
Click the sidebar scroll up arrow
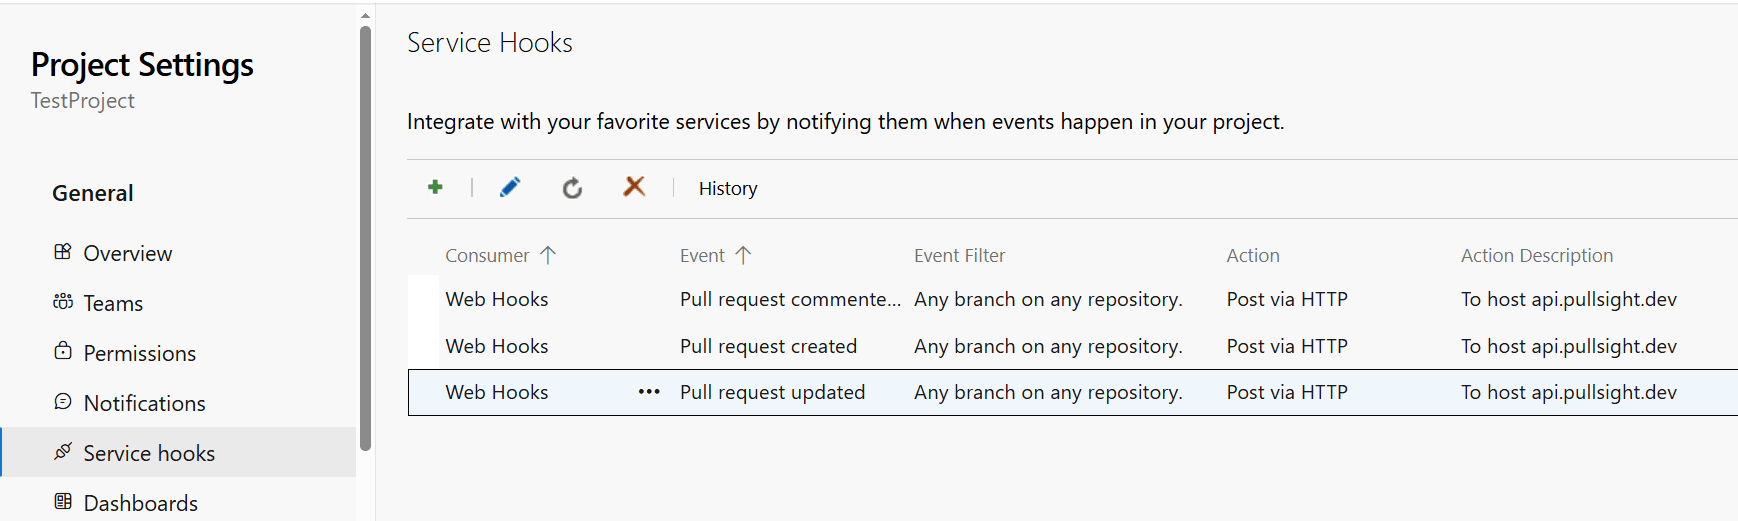[365, 15]
